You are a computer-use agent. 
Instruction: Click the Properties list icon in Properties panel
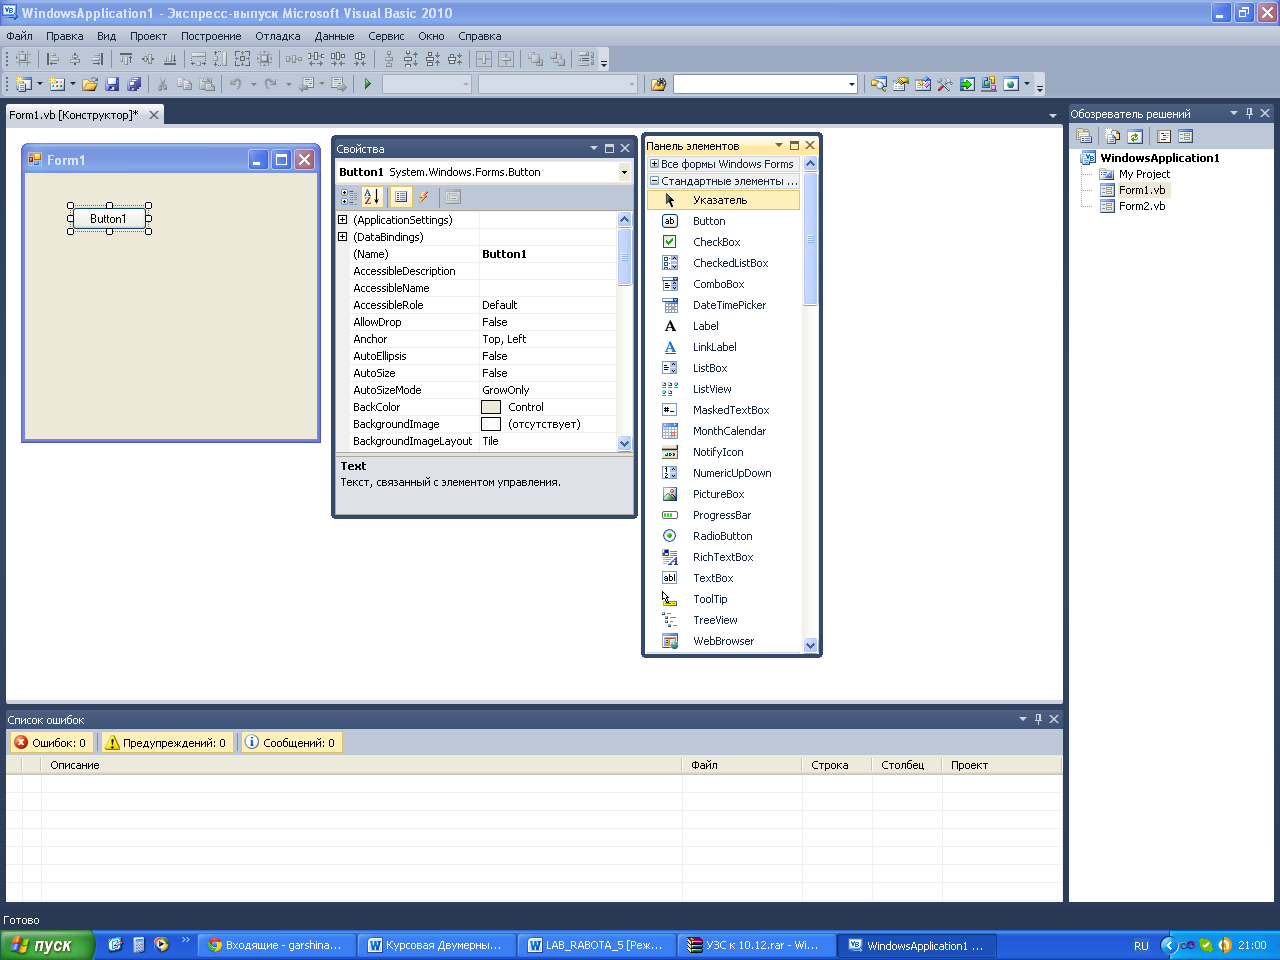pyautogui.click(x=400, y=197)
